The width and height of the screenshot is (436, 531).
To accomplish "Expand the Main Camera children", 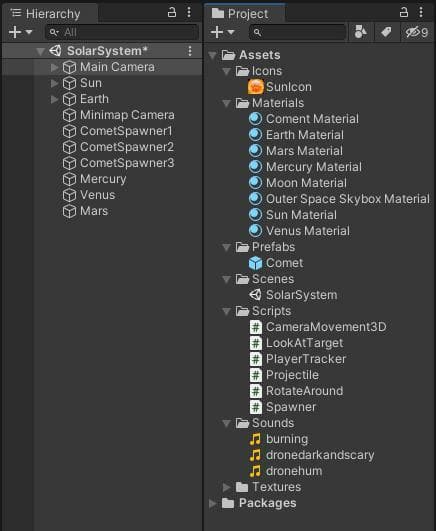I will [x=54, y=67].
